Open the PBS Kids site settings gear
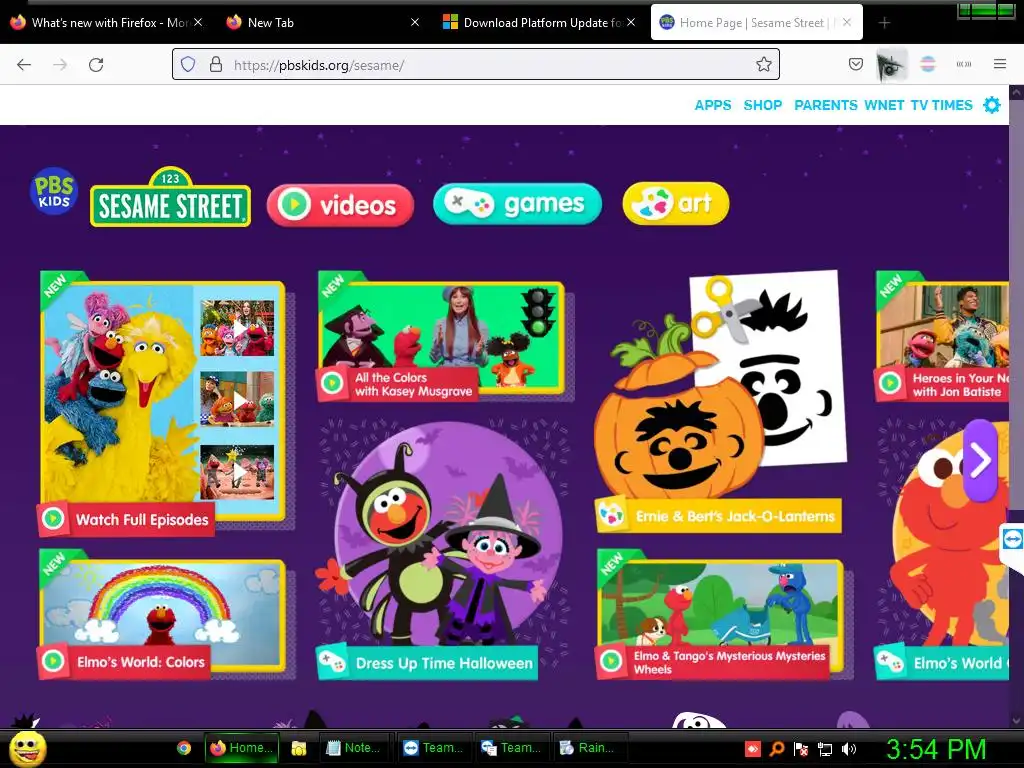Image resolution: width=1024 pixels, height=768 pixels. (991, 105)
